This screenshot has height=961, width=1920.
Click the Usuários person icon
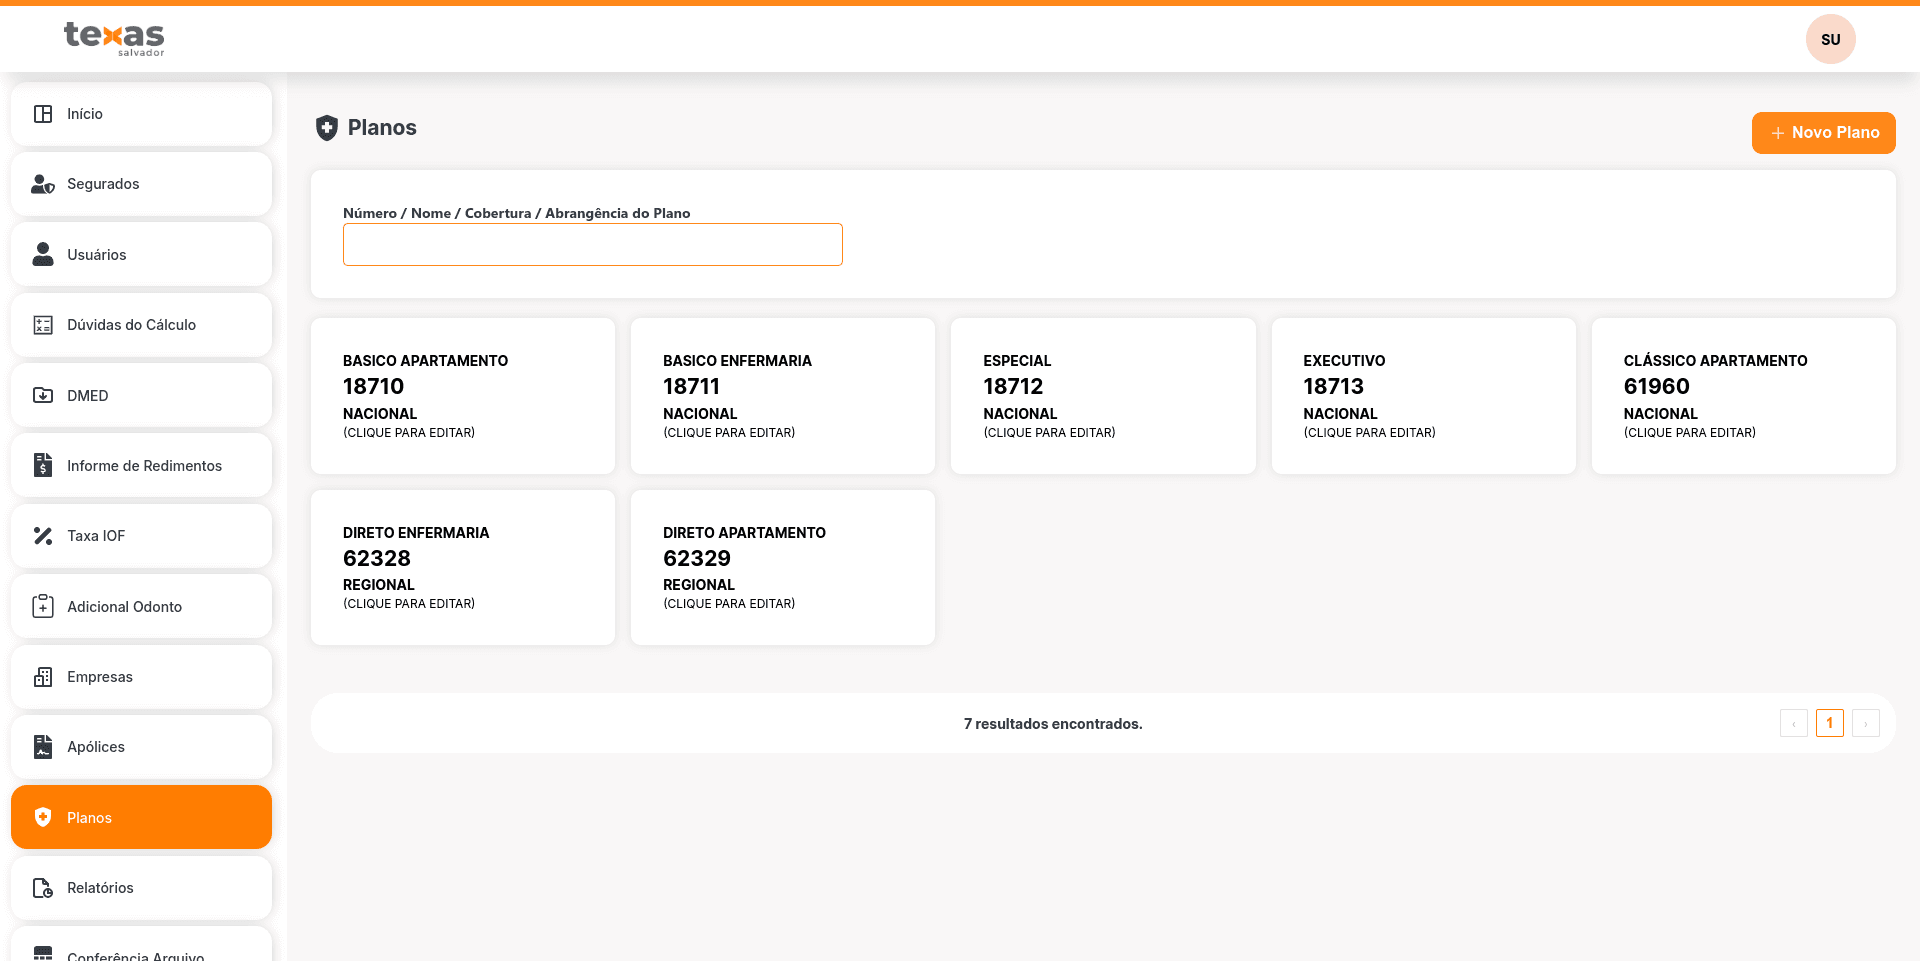[x=43, y=255]
